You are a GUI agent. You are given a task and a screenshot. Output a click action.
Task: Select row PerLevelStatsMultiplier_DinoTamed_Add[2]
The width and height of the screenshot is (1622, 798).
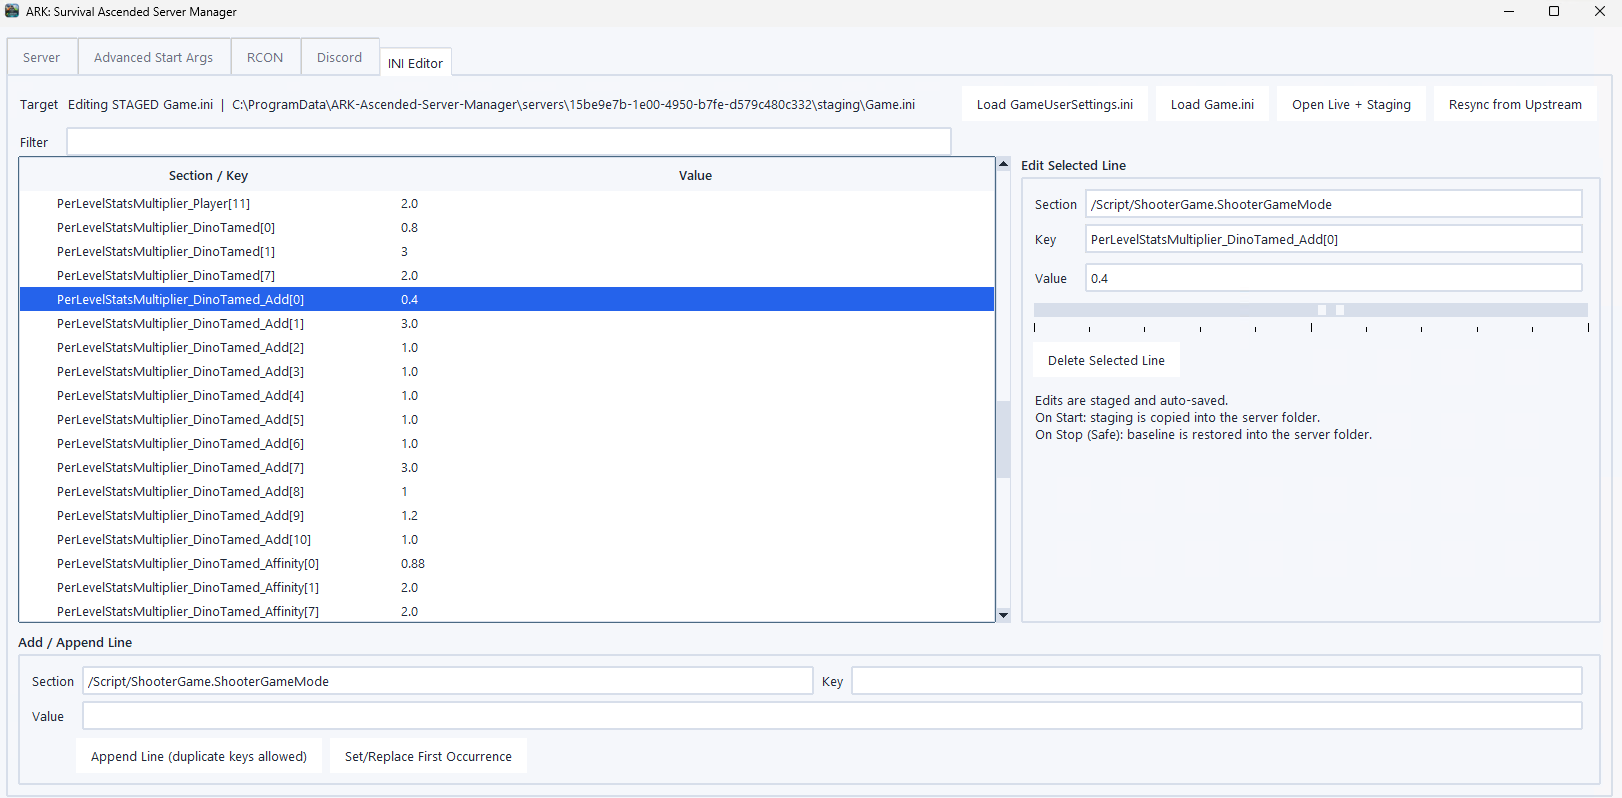[x=507, y=347]
